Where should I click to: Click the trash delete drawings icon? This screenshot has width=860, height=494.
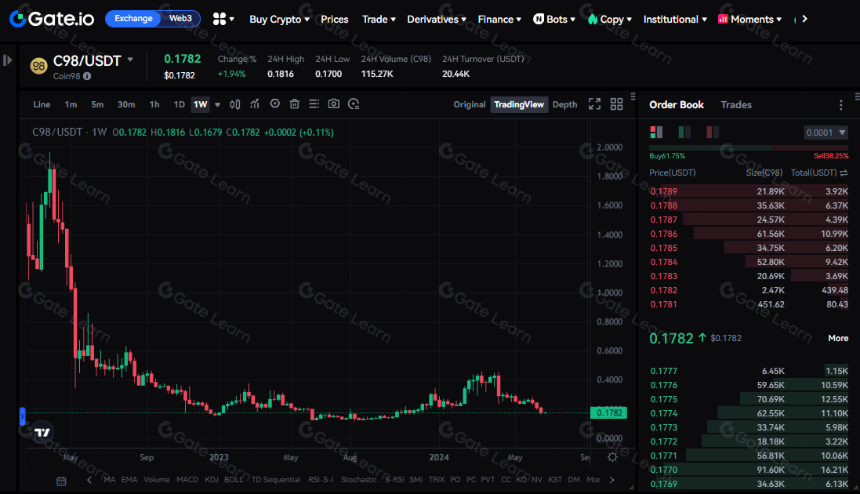coord(295,104)
